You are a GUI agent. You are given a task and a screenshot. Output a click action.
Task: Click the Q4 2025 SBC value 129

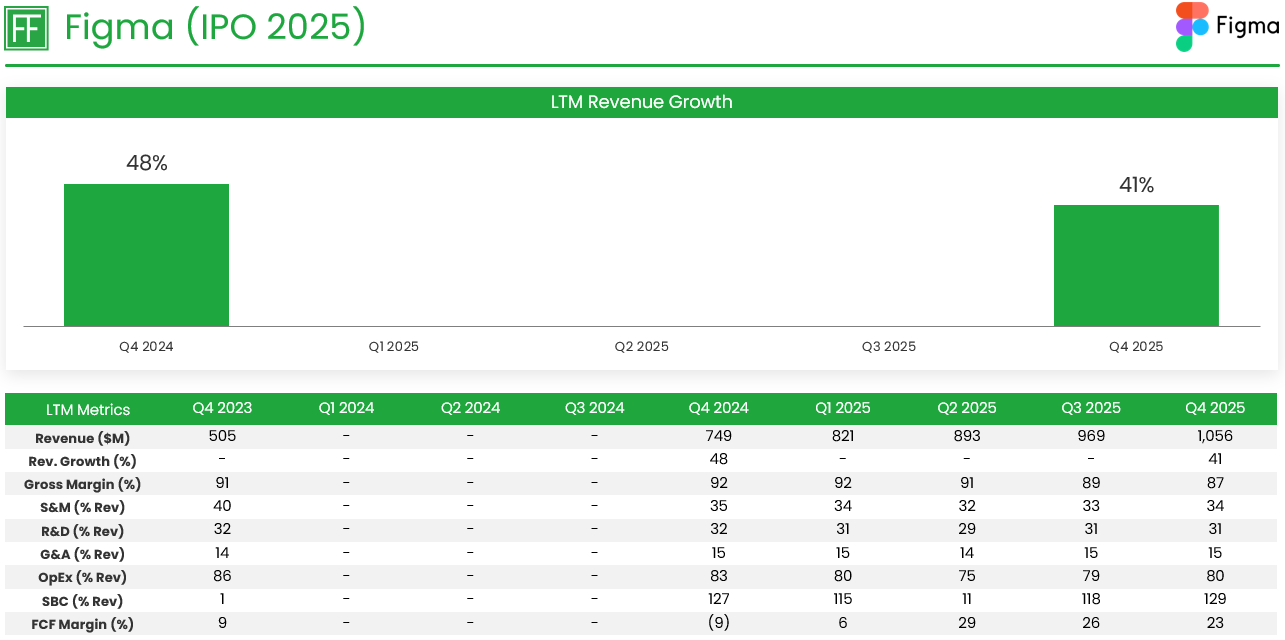(1215, 599)
